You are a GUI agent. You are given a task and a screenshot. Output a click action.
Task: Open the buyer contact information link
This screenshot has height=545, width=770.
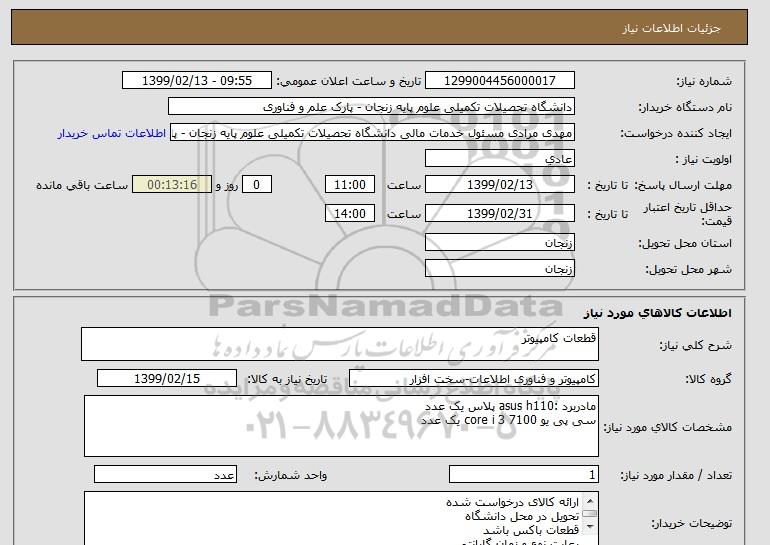point(111,133)
